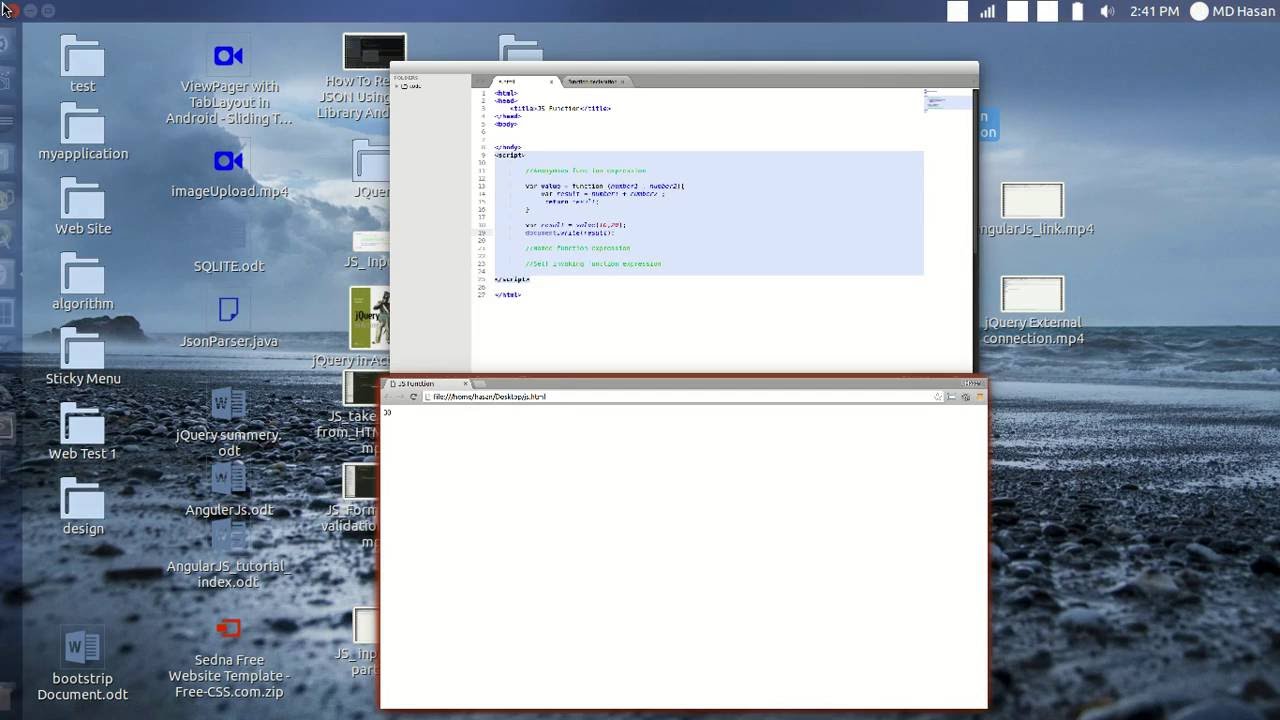Switch to the first editor tab
Image resolution: width=1280 pixels, height=720 pixels.
click(525, 81)
